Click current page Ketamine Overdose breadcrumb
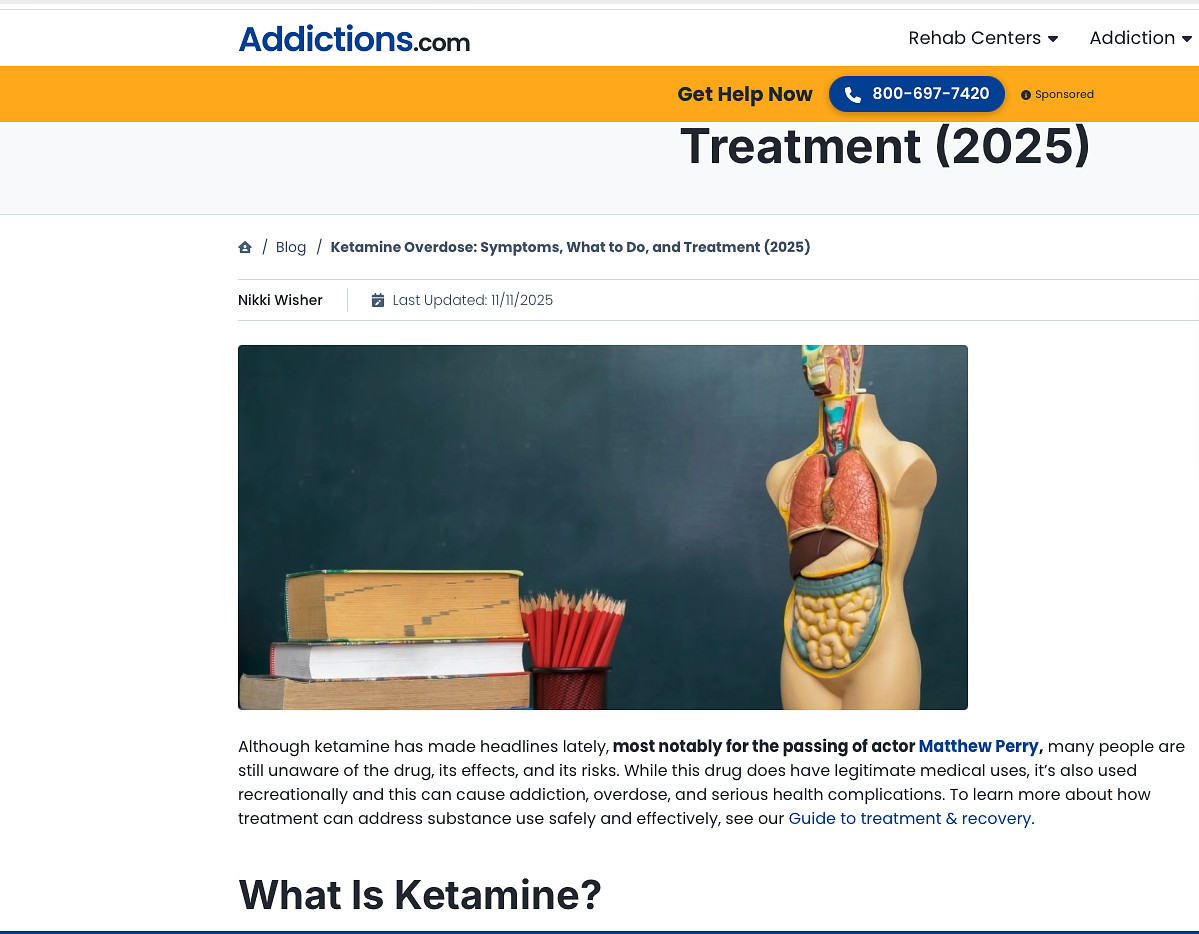Viewport: 1199px width, 934px height. pos(570,247)
